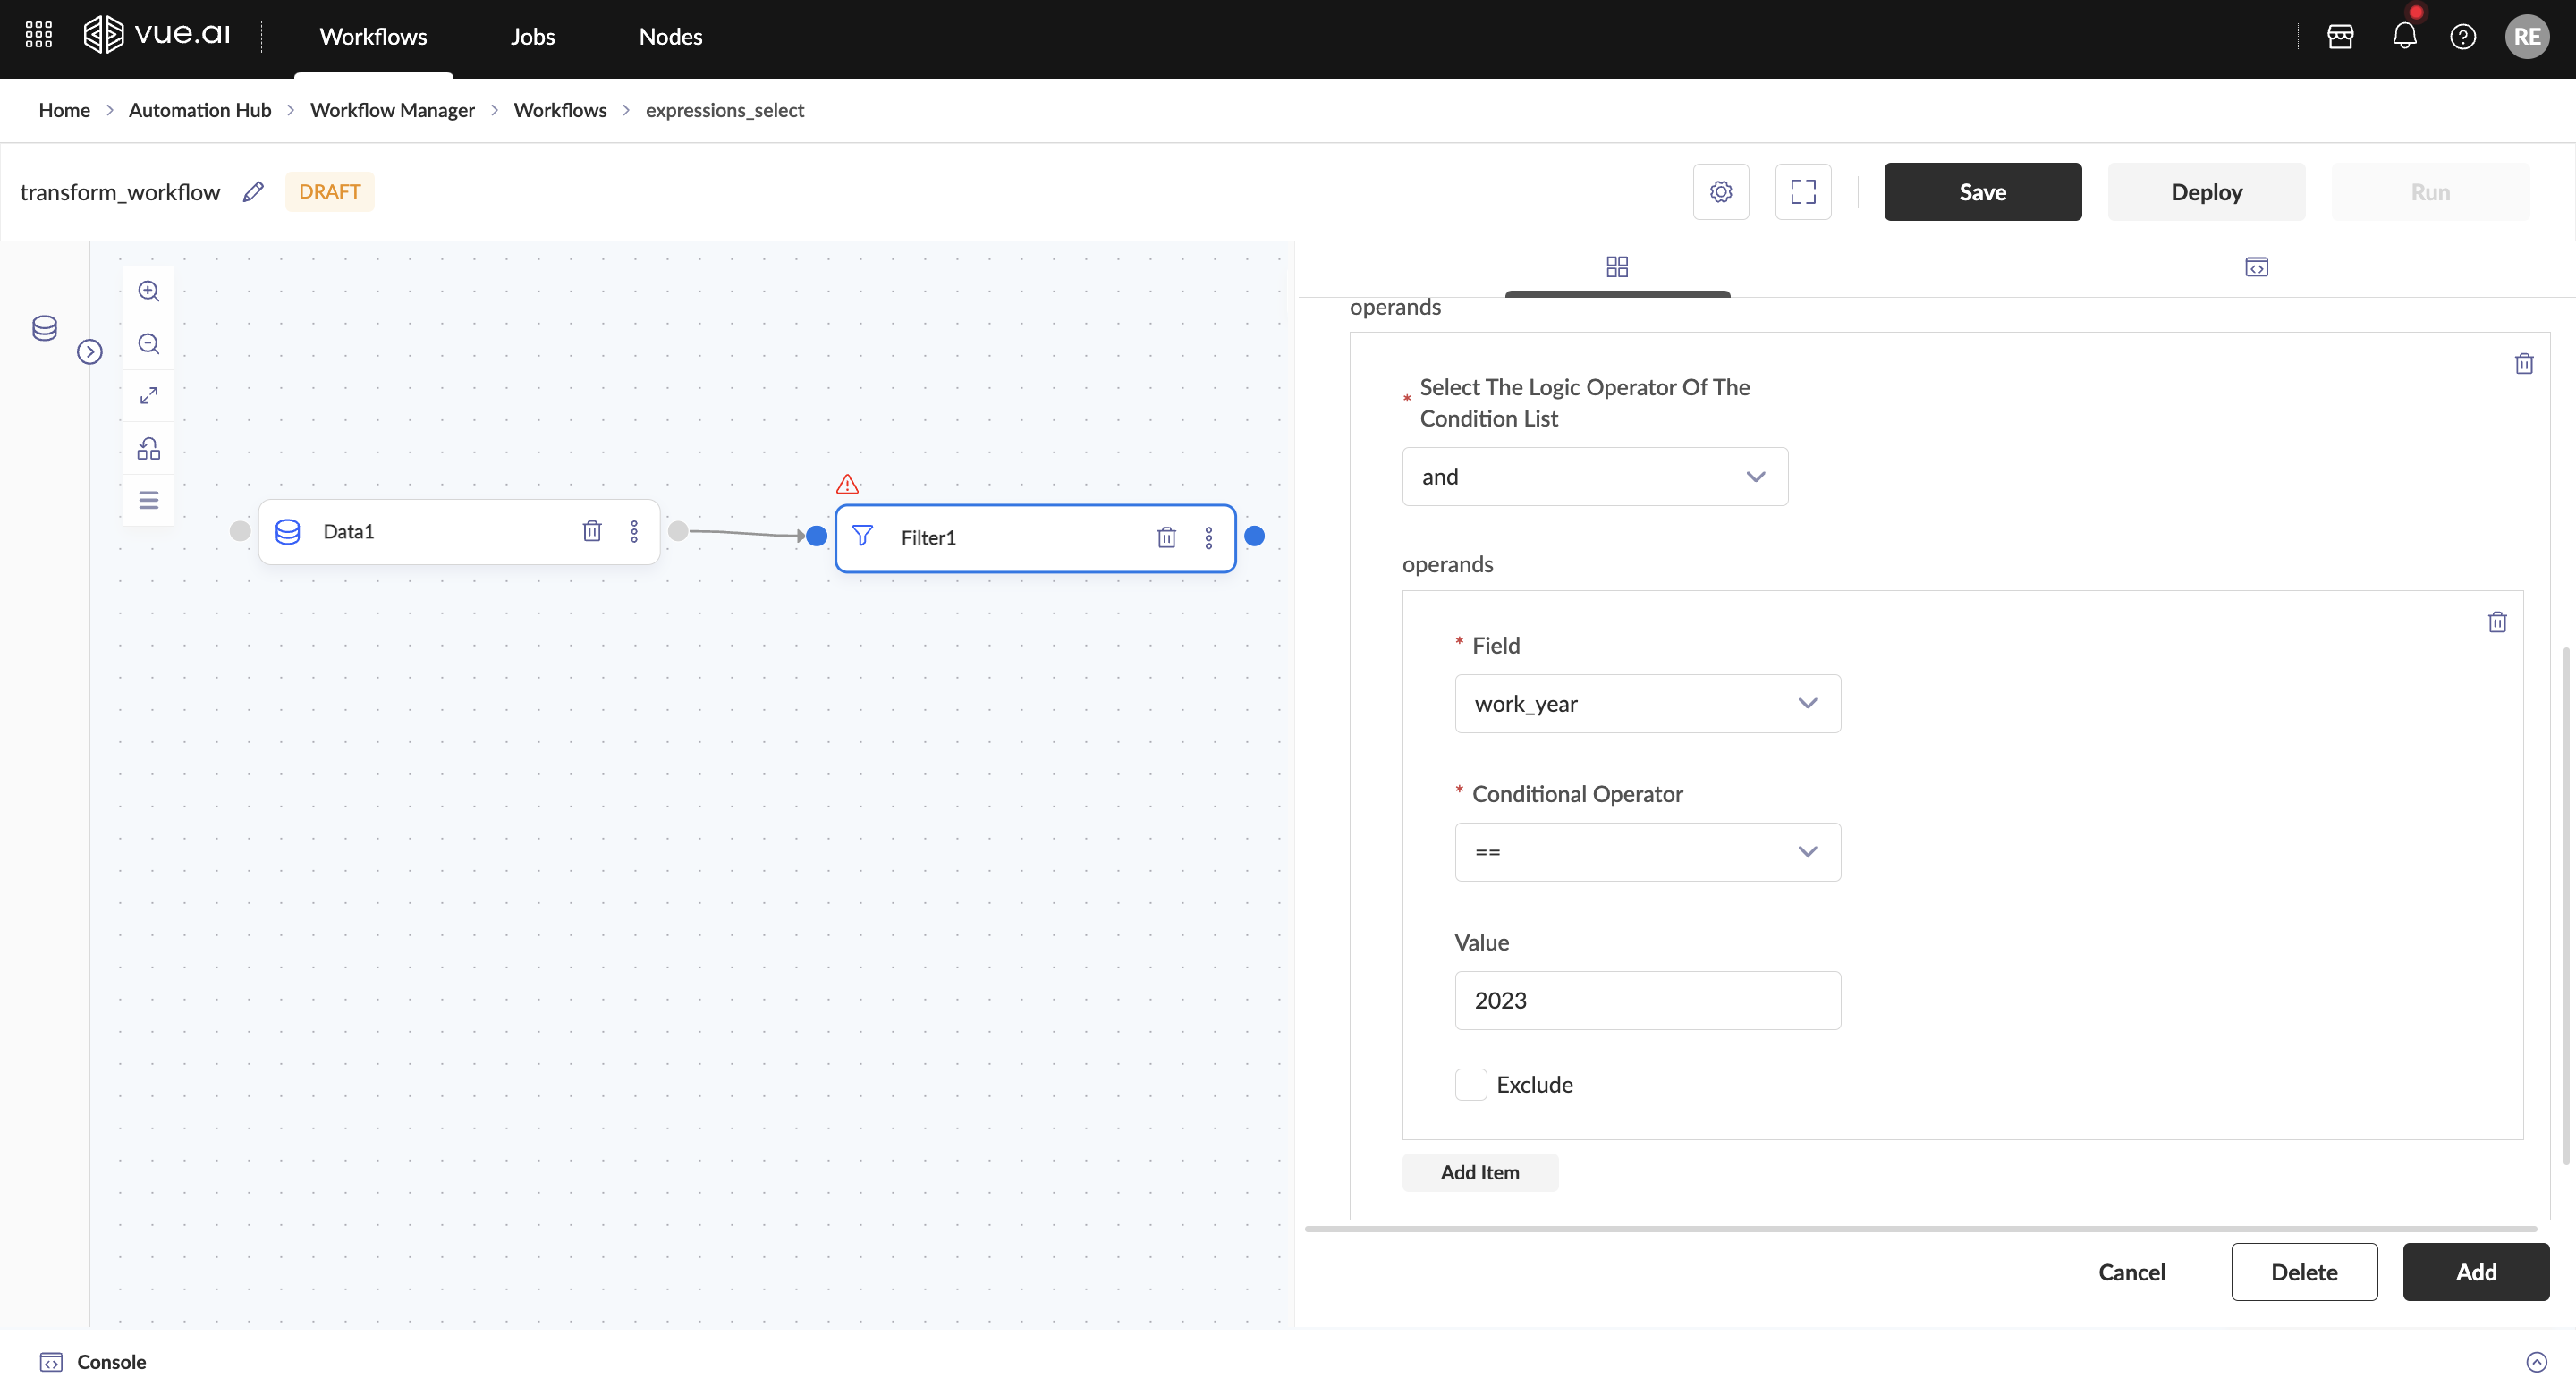The height and width of the screenshot is (1386, 2576).
Task: Edit workflow name with pencil icon
Action: 254,192
